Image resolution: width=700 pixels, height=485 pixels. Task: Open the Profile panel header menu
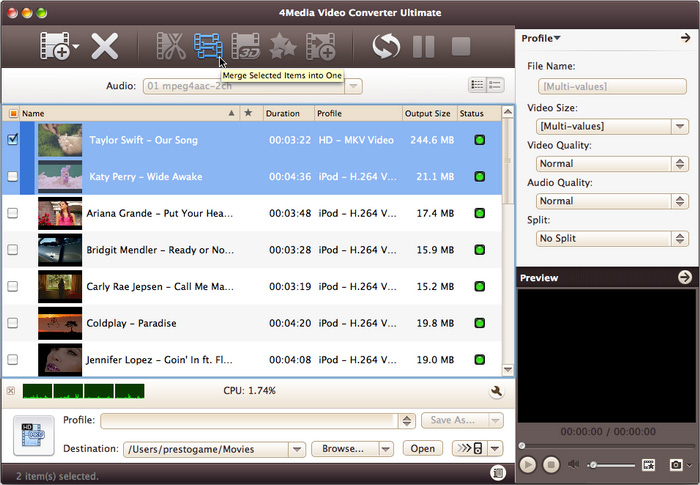pos(541,38)
